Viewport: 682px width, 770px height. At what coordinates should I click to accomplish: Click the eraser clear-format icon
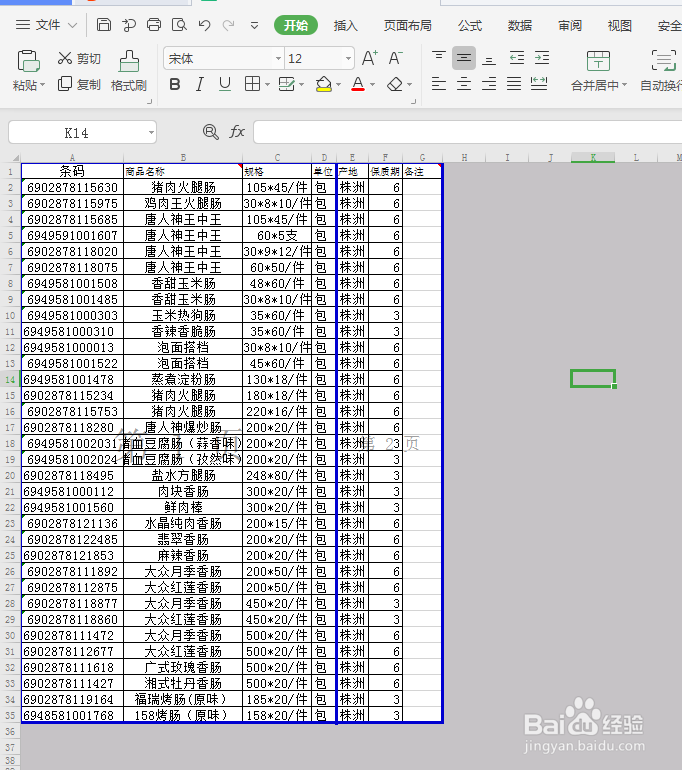[395, 84]
